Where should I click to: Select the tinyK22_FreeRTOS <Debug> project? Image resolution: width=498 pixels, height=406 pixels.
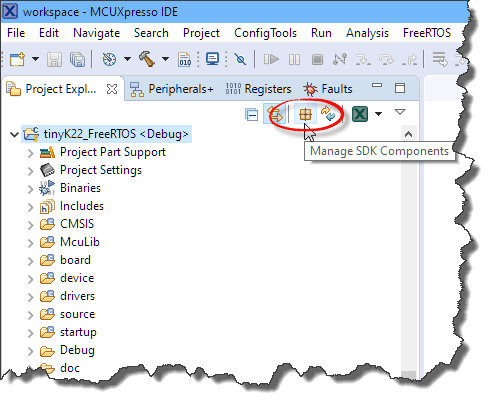click(107, 134)
